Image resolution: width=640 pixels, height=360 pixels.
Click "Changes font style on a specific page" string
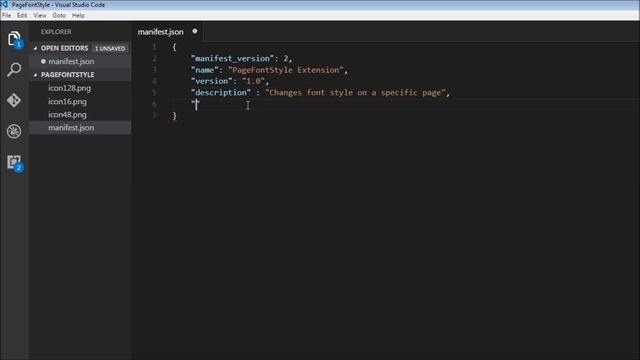tap(355, 93)
